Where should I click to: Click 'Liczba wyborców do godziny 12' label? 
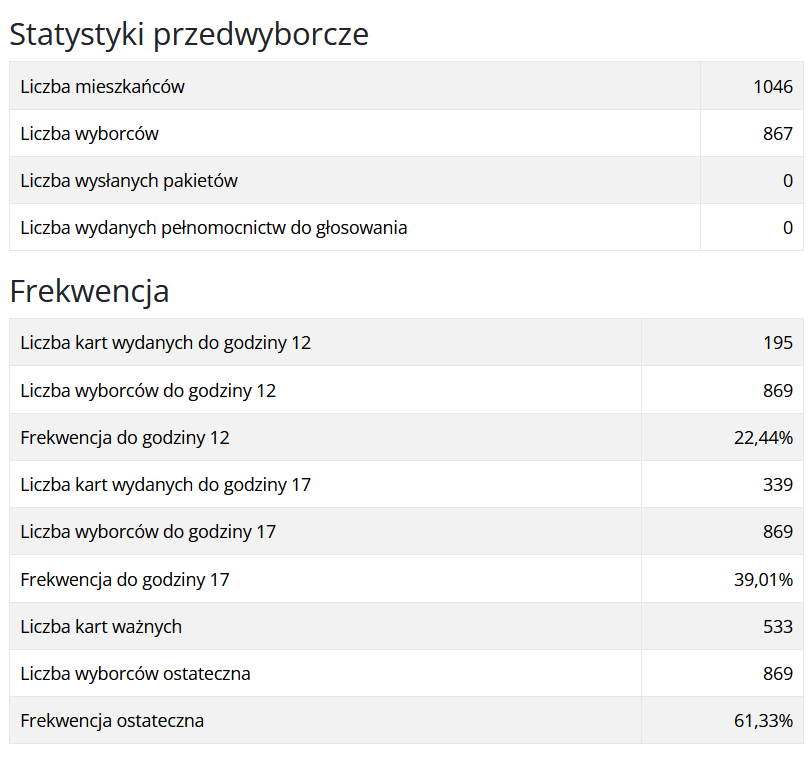pyautogui.click(x=148, y=390)
